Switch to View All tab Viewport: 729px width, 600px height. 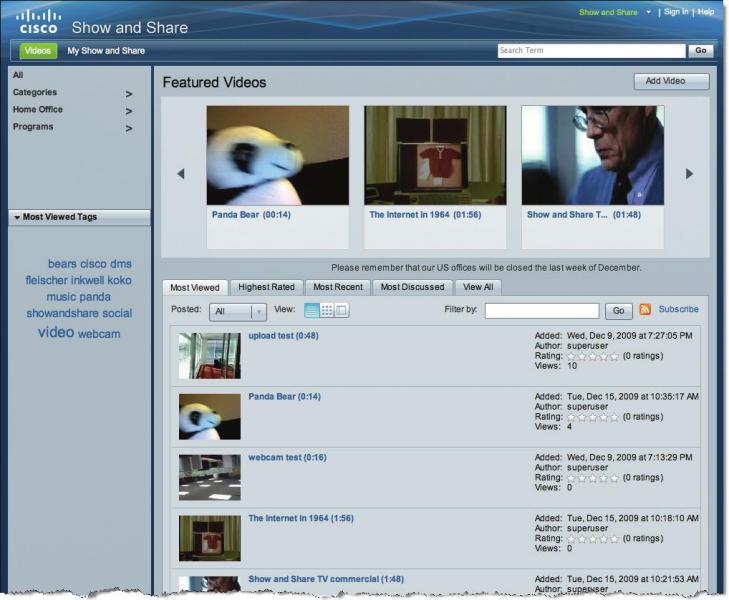(478, 287)
